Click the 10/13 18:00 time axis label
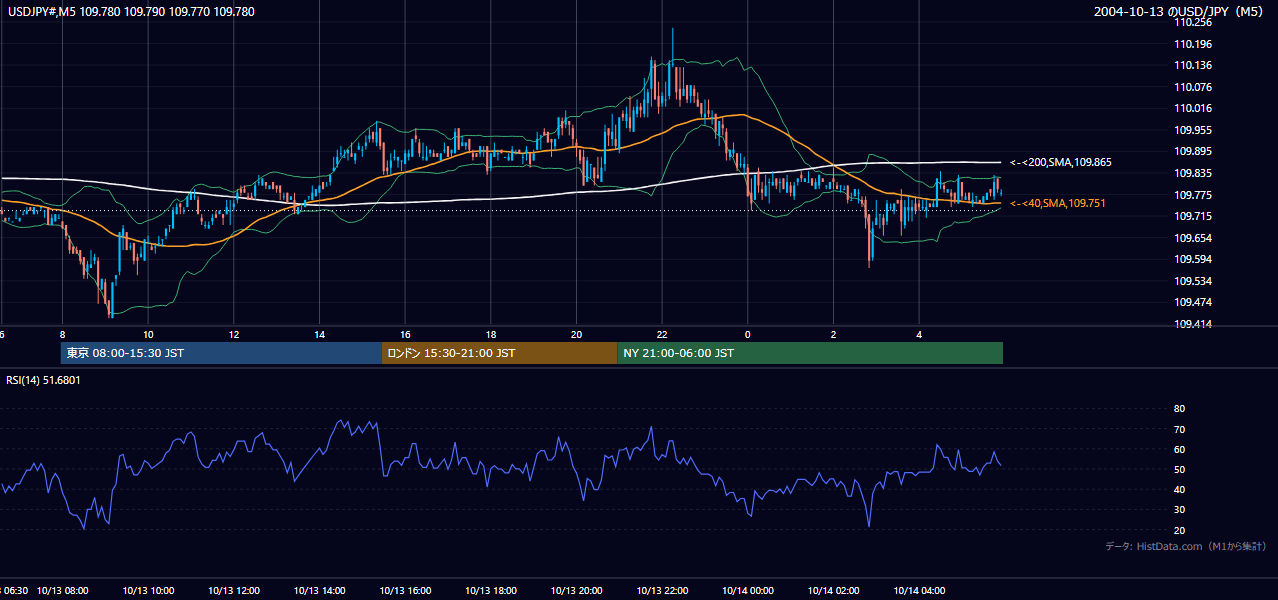This screenshot has width=1278, height=600. point(491,590)
